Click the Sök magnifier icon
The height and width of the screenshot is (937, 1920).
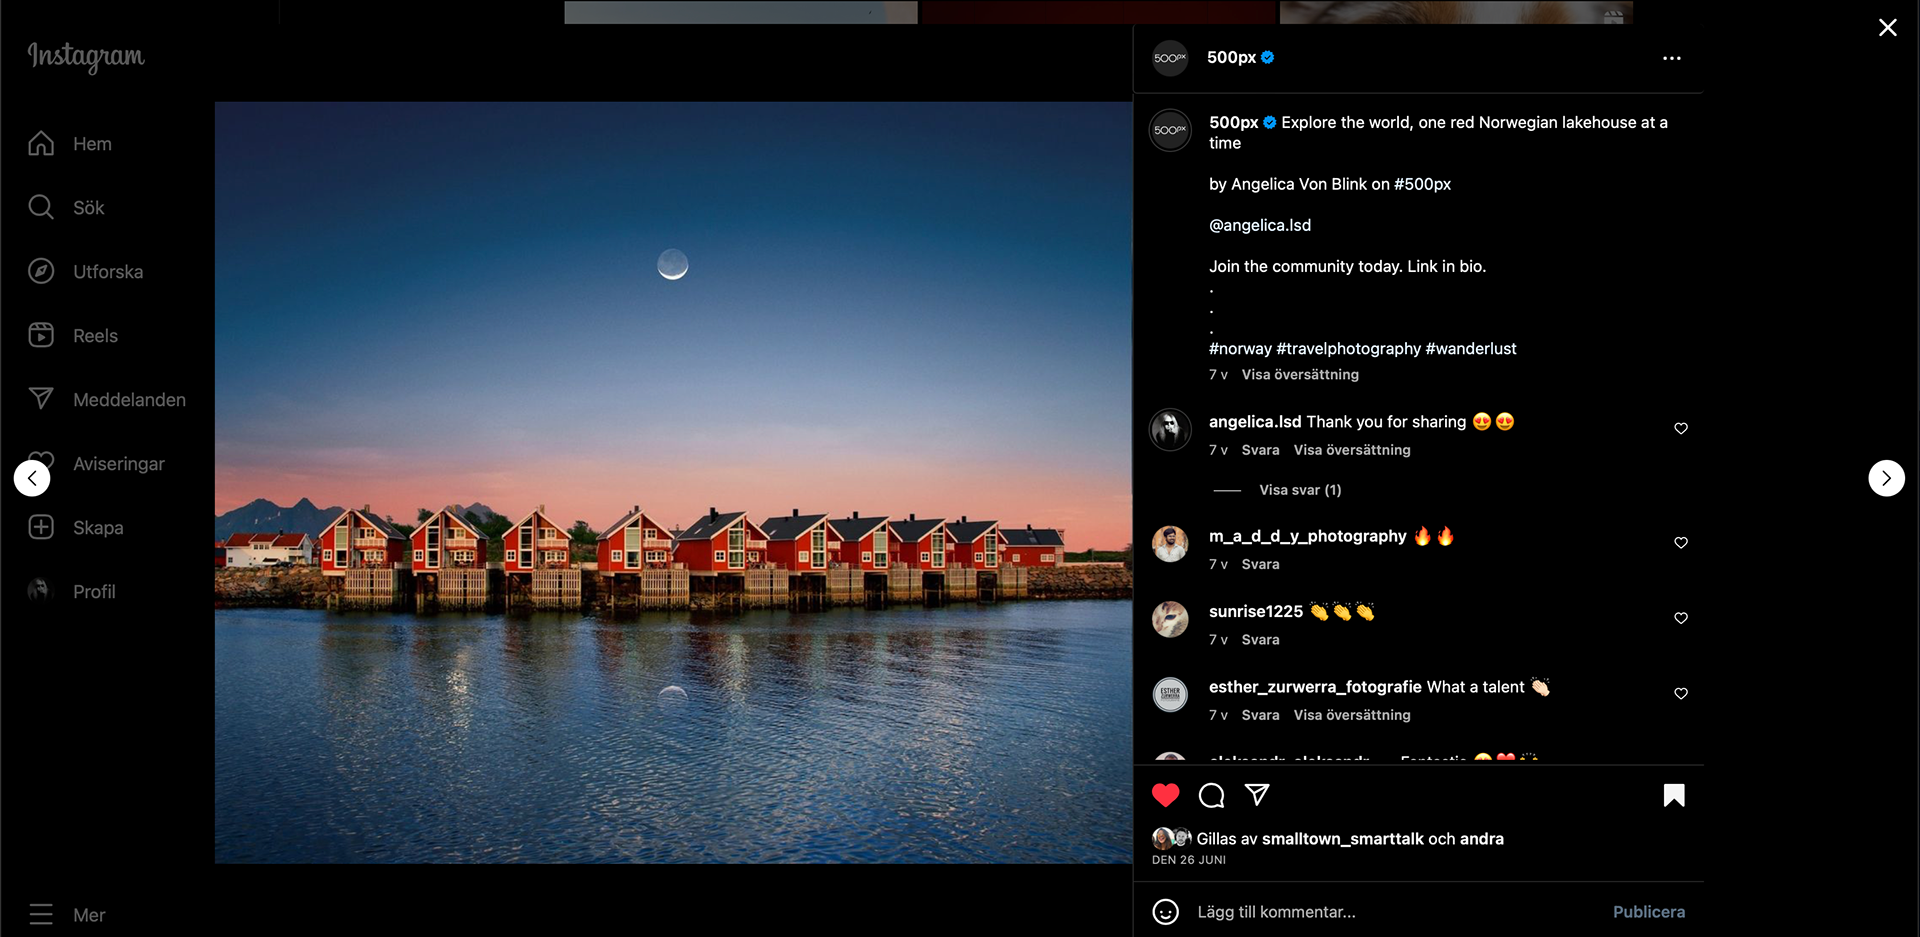41,207
